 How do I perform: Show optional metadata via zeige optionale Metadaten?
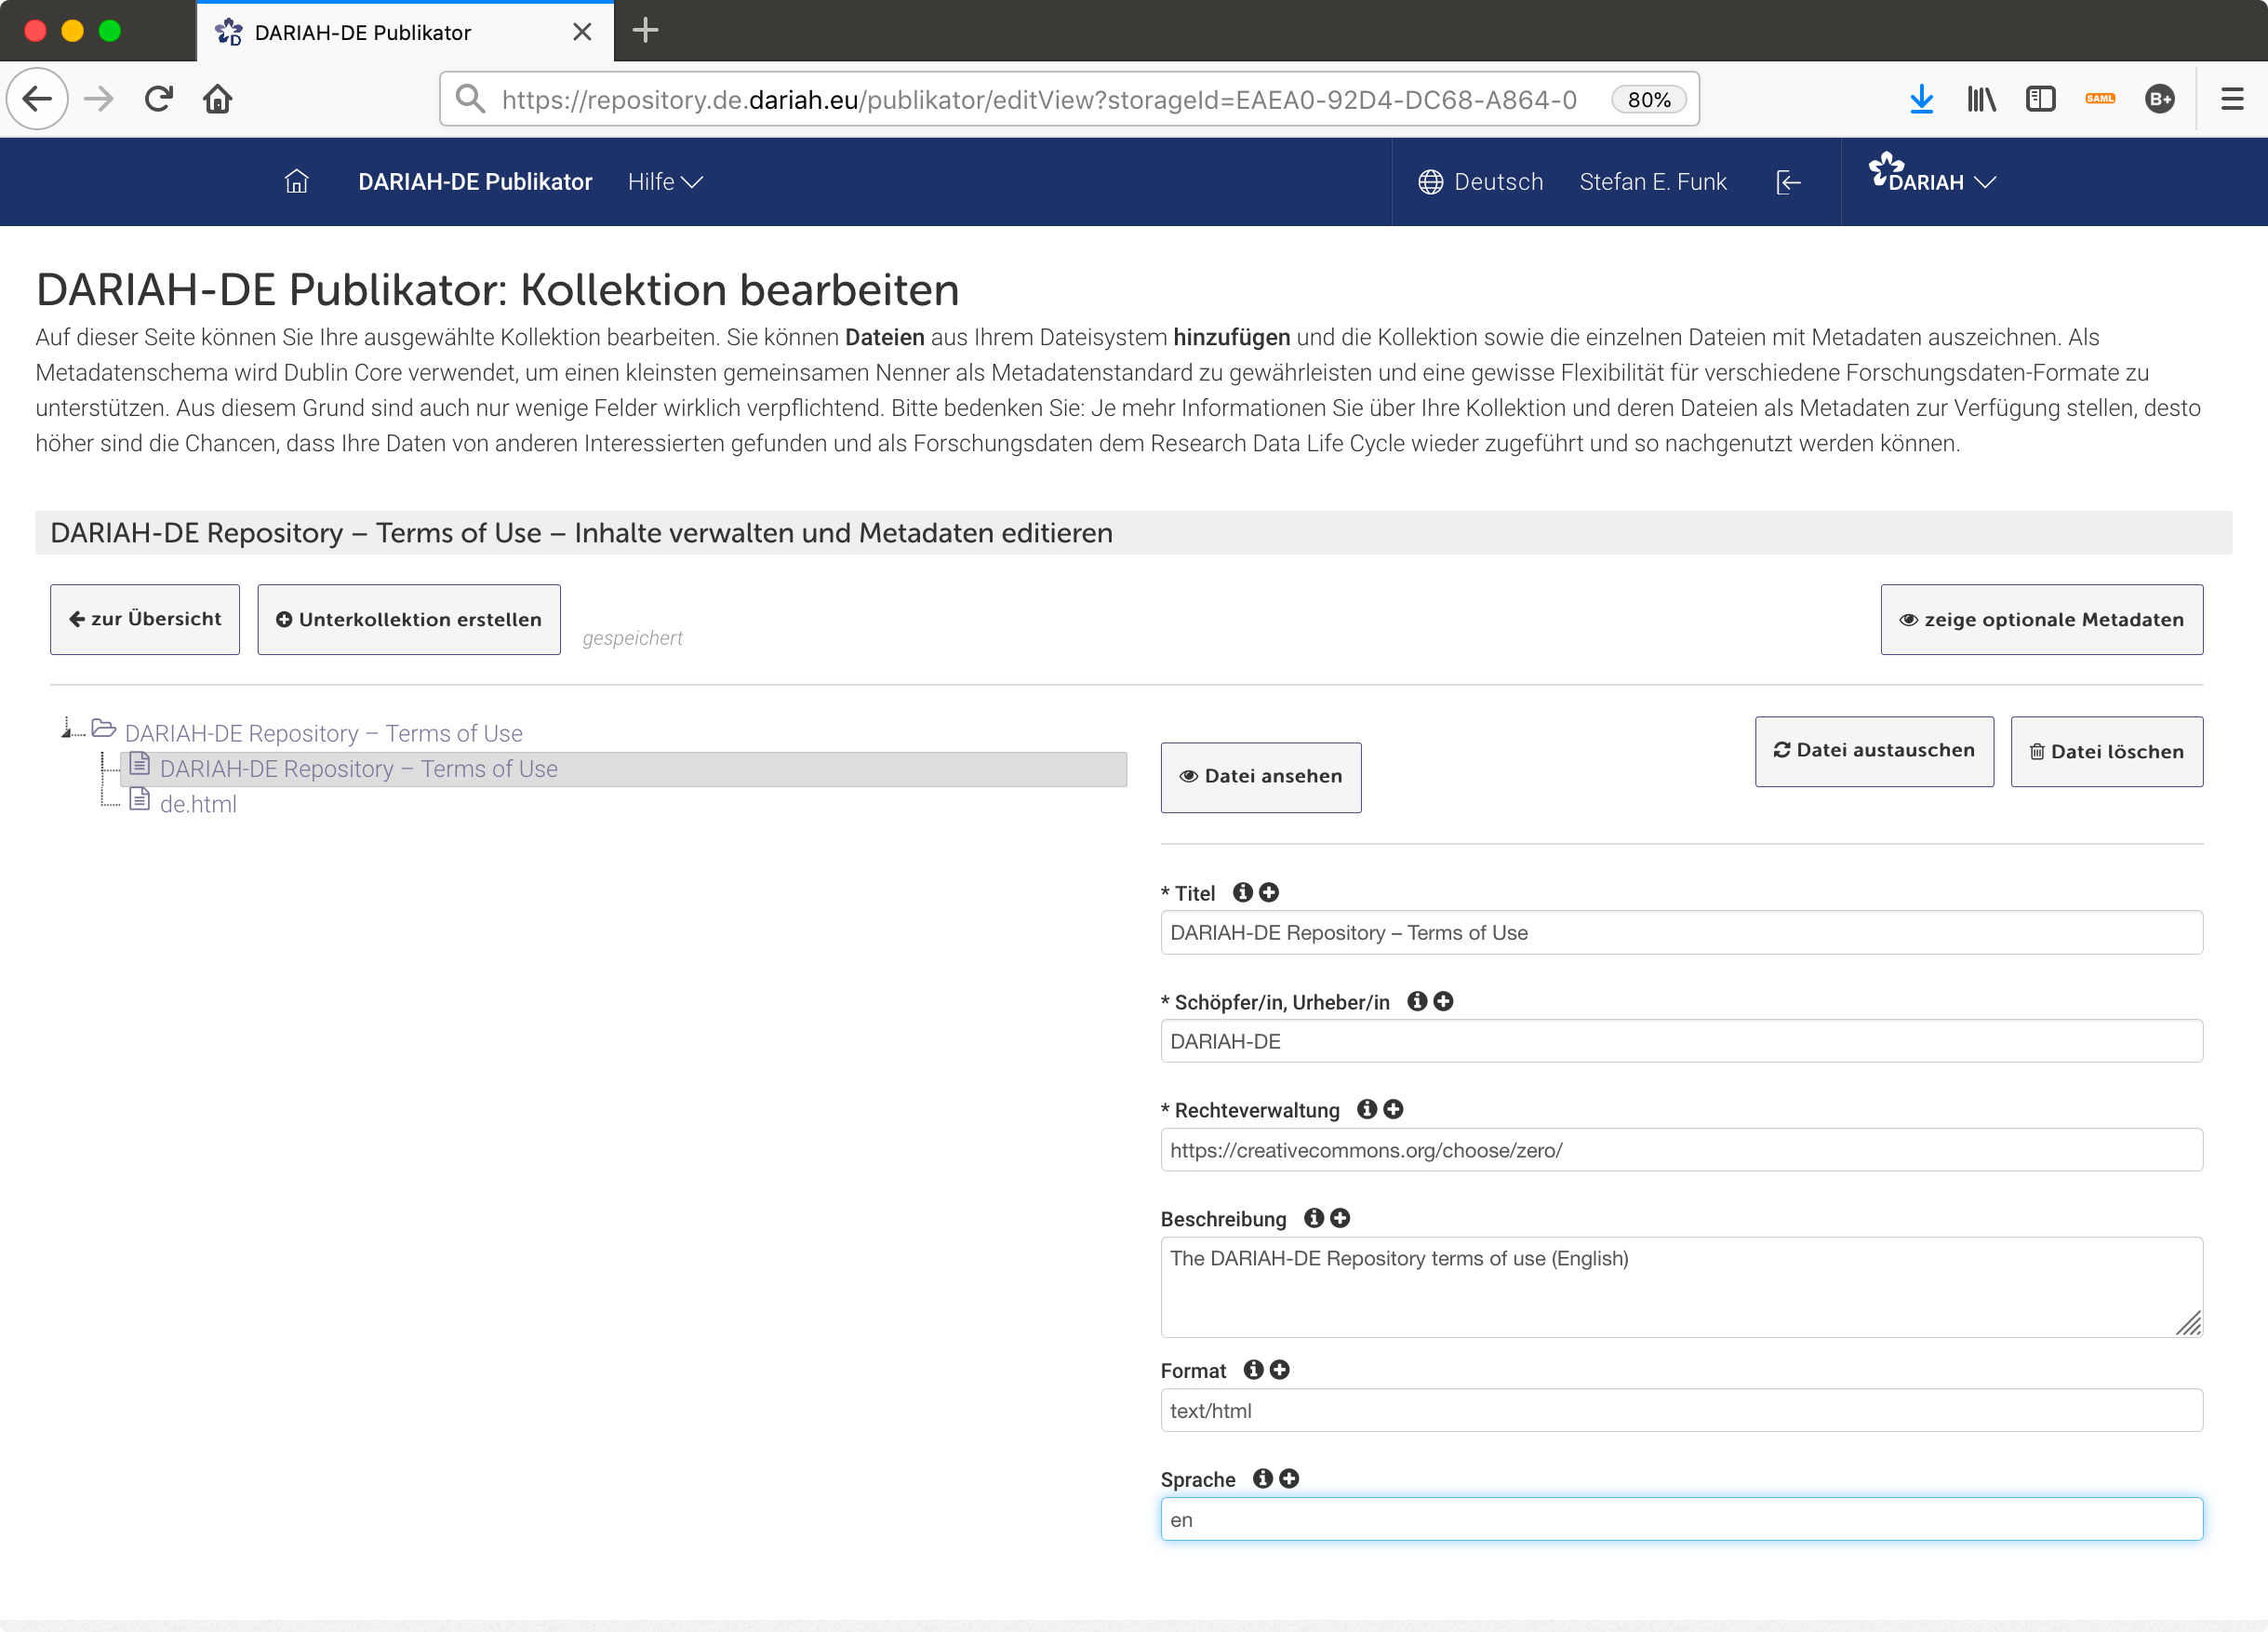point(2041,619)
